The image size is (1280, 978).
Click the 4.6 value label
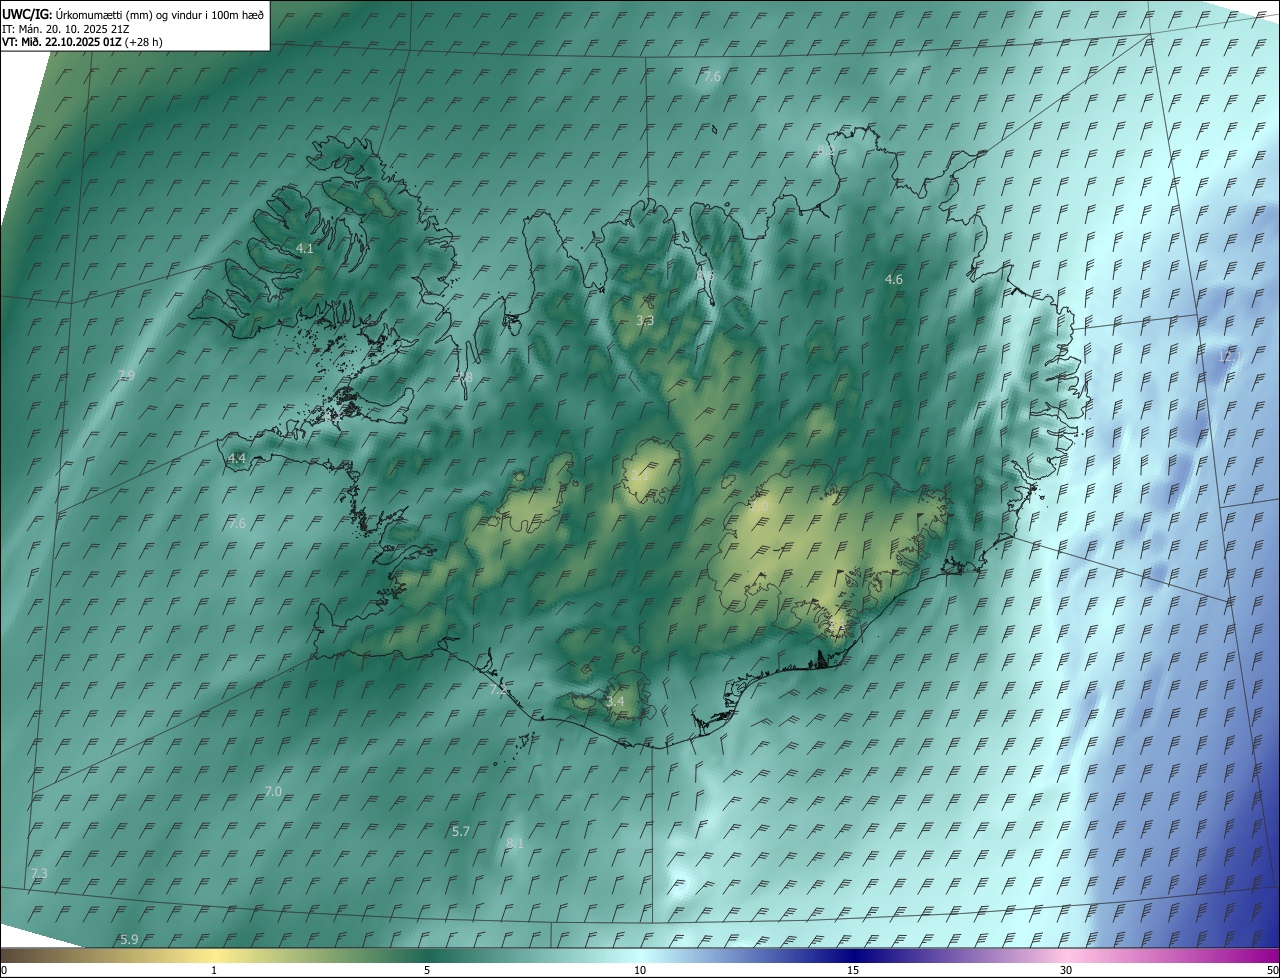point(894,280)
